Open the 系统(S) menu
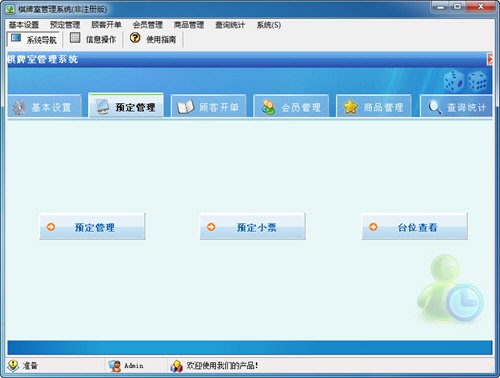 [x=269, y=25]
